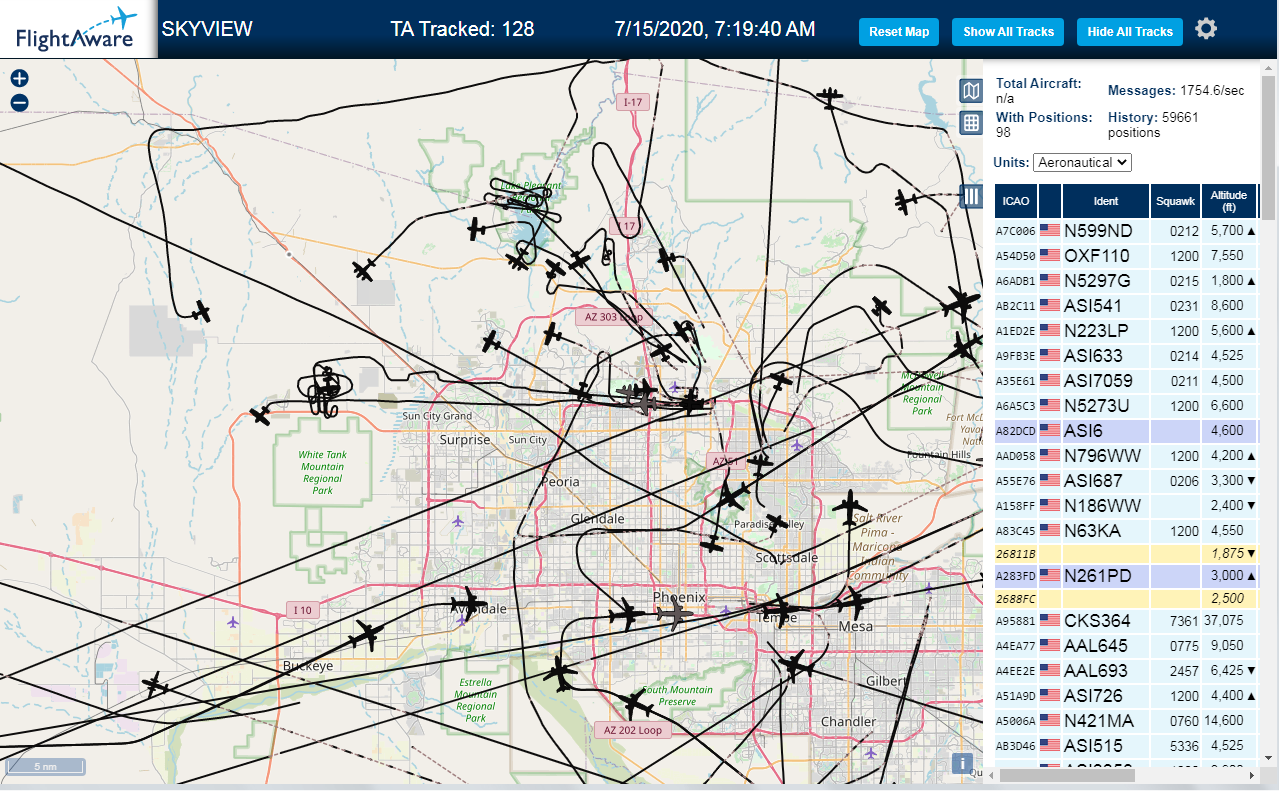The width and height of the screenshot is (1279, 791).
Task: Click squawk value 5336
Action: tap(1184, 746)
